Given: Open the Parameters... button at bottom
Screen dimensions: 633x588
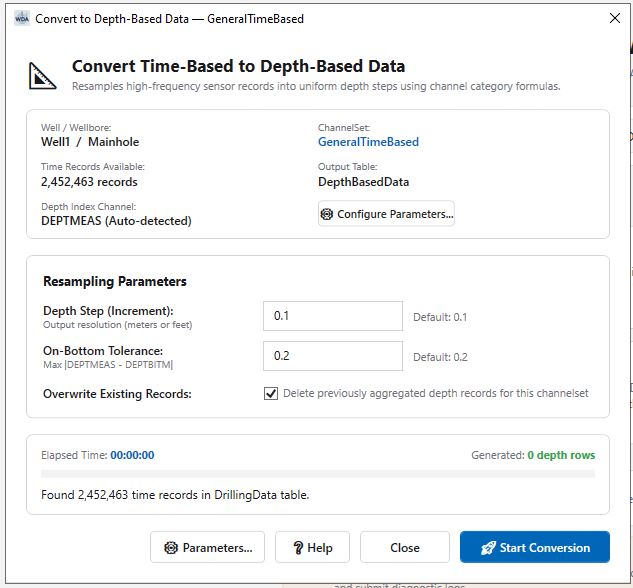Looking at the screenshot, I should 208,547.
